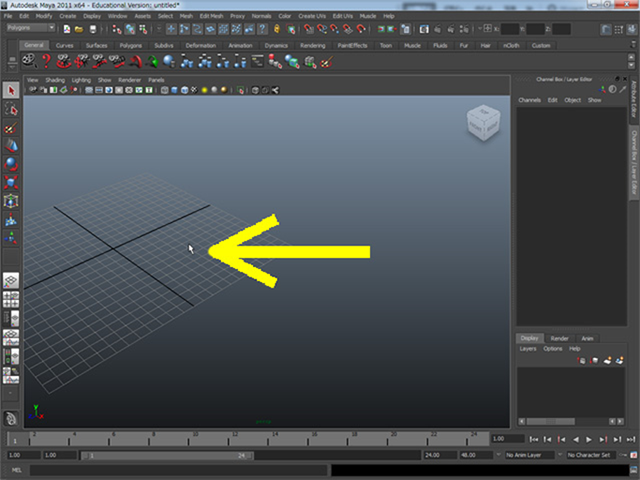This screenshot has height=480, width=640.
Task: Switch to single perspective view layout
Action: coord(11,281)
